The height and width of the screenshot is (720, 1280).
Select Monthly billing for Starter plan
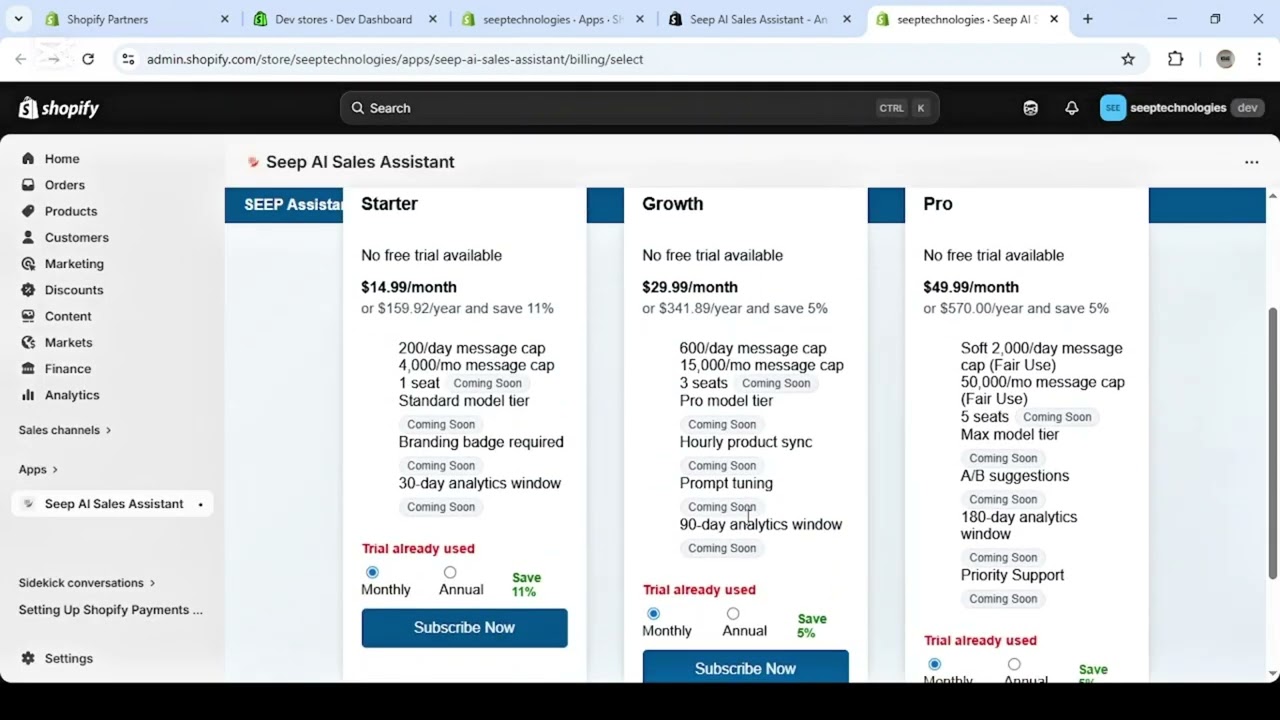(372, 572)
